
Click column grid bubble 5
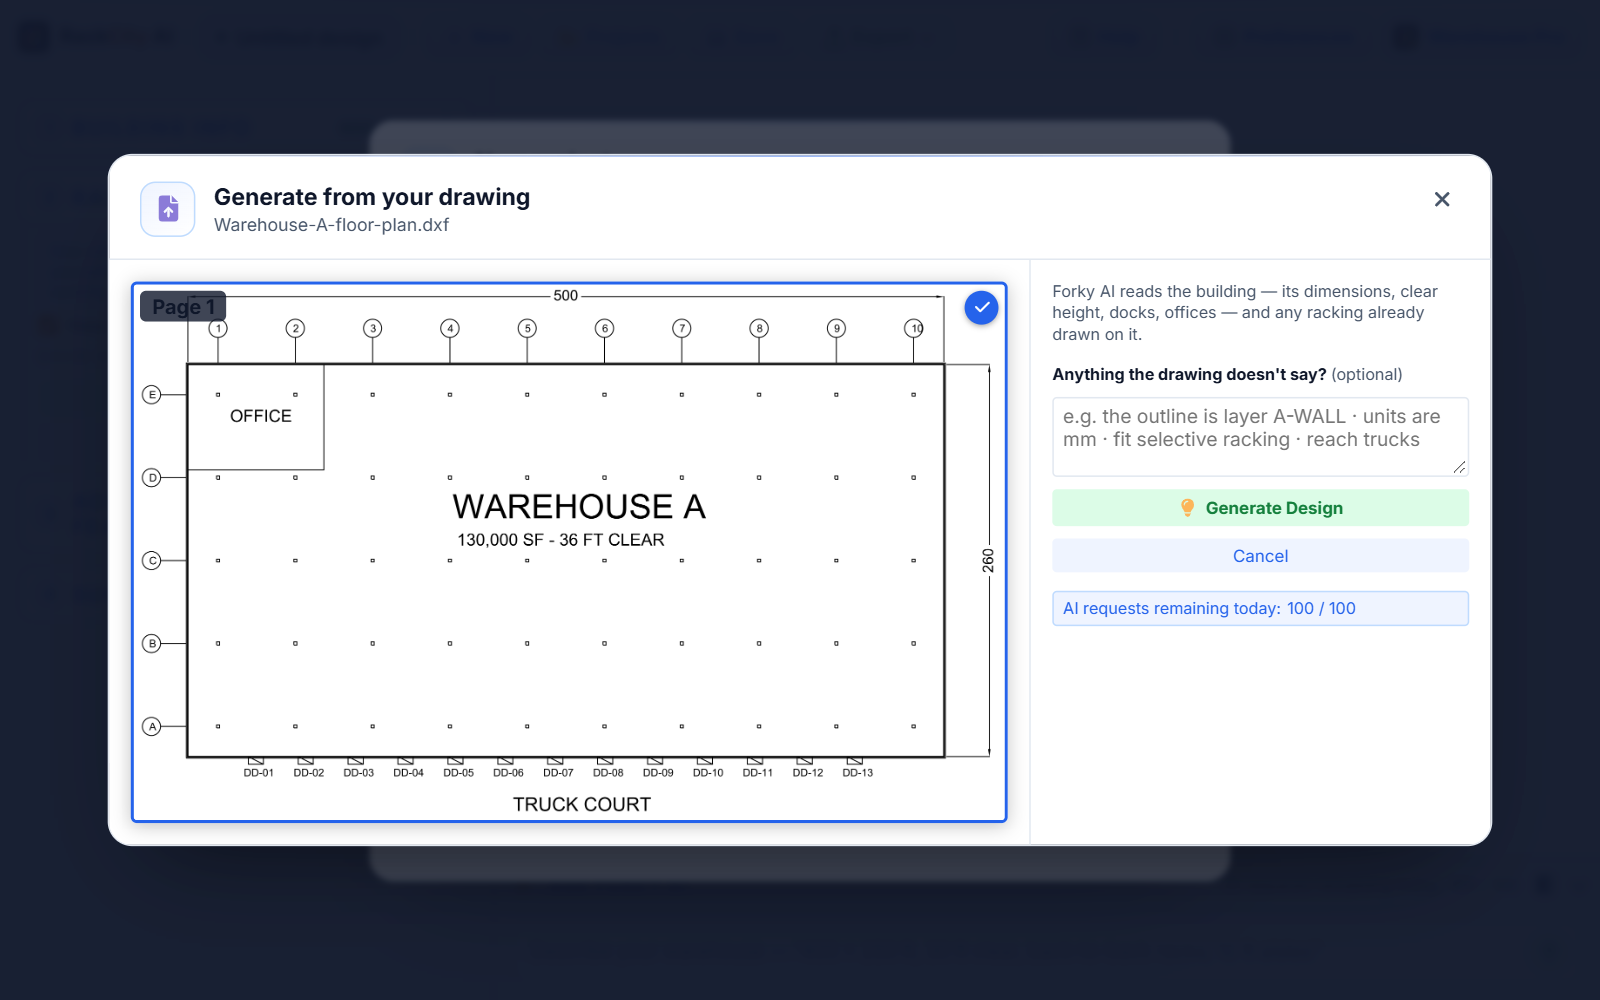click(527, 328)
